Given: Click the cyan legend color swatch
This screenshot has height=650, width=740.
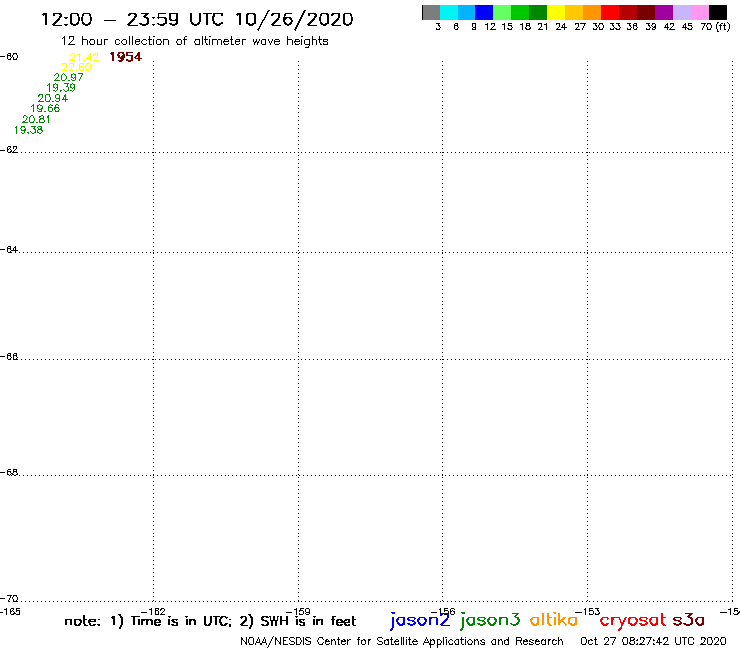Looking at the screenshot, I should pyautogui.click(x=449, y=12).
